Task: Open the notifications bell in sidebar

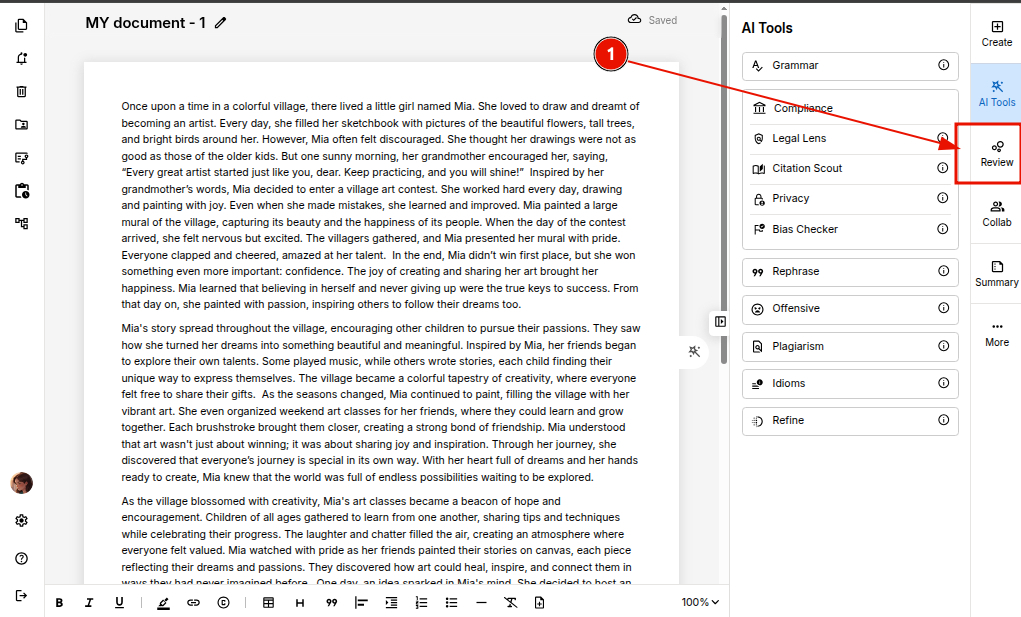Action: pos(21,58)
